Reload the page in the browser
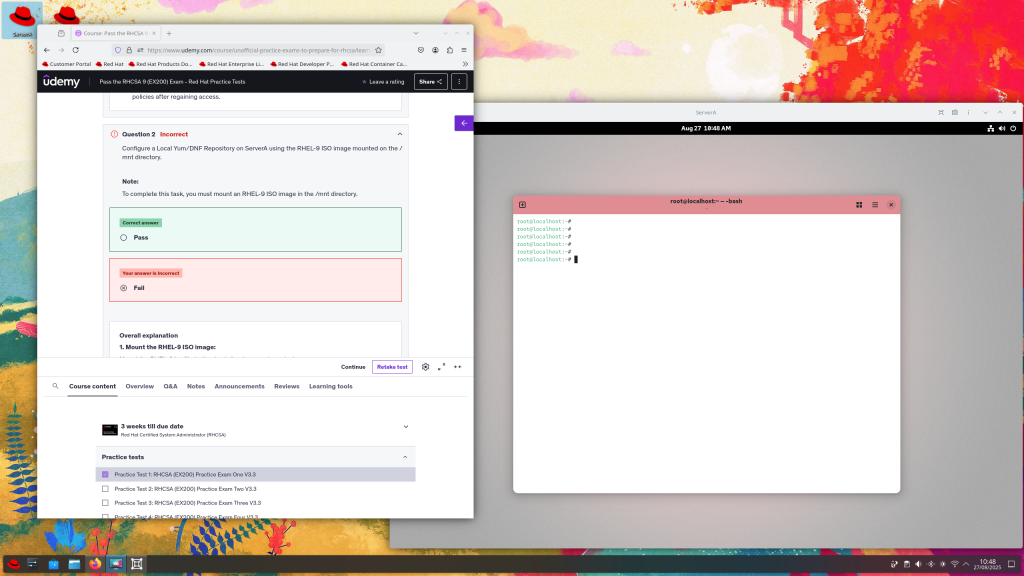The width and height of the screenshot is (1024, 576). click(x=75, y=49)
